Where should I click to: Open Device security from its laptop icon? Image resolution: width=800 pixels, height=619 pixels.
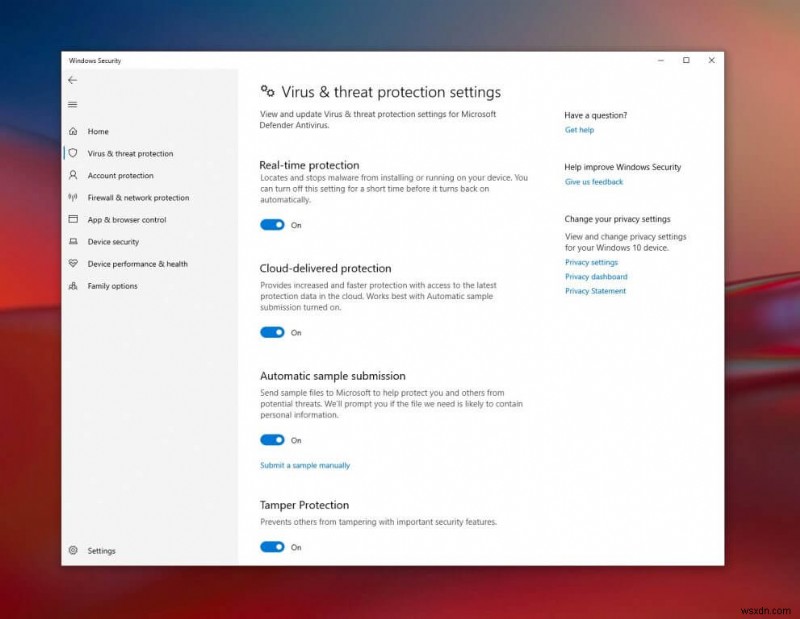pyautogui.click(x=72, y=241)
